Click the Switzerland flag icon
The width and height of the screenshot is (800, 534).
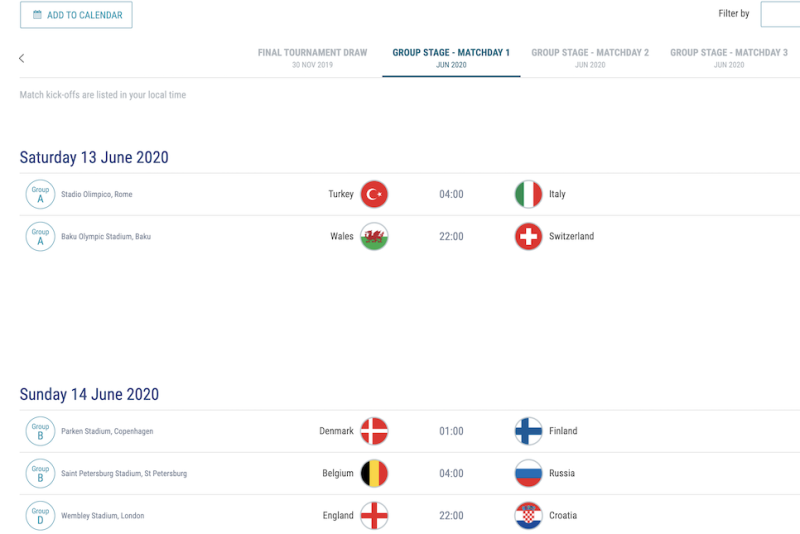(528, 237)
